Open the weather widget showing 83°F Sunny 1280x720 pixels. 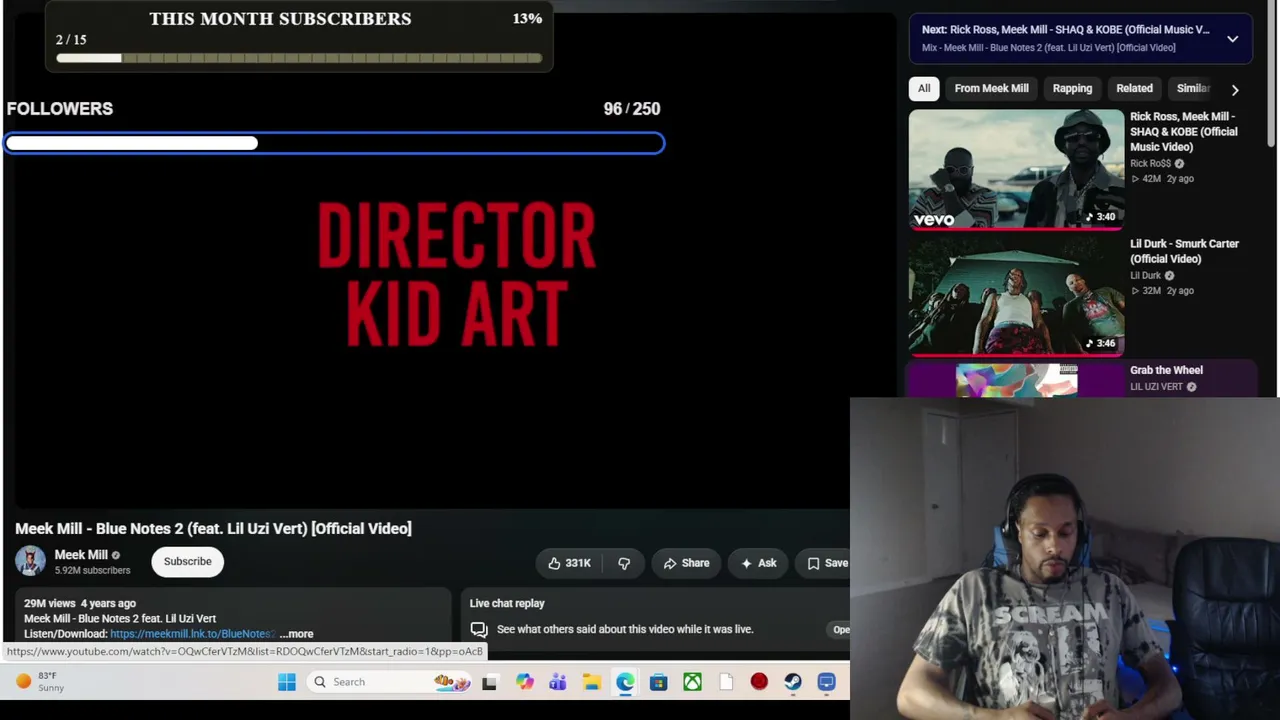tap(40, 682)
